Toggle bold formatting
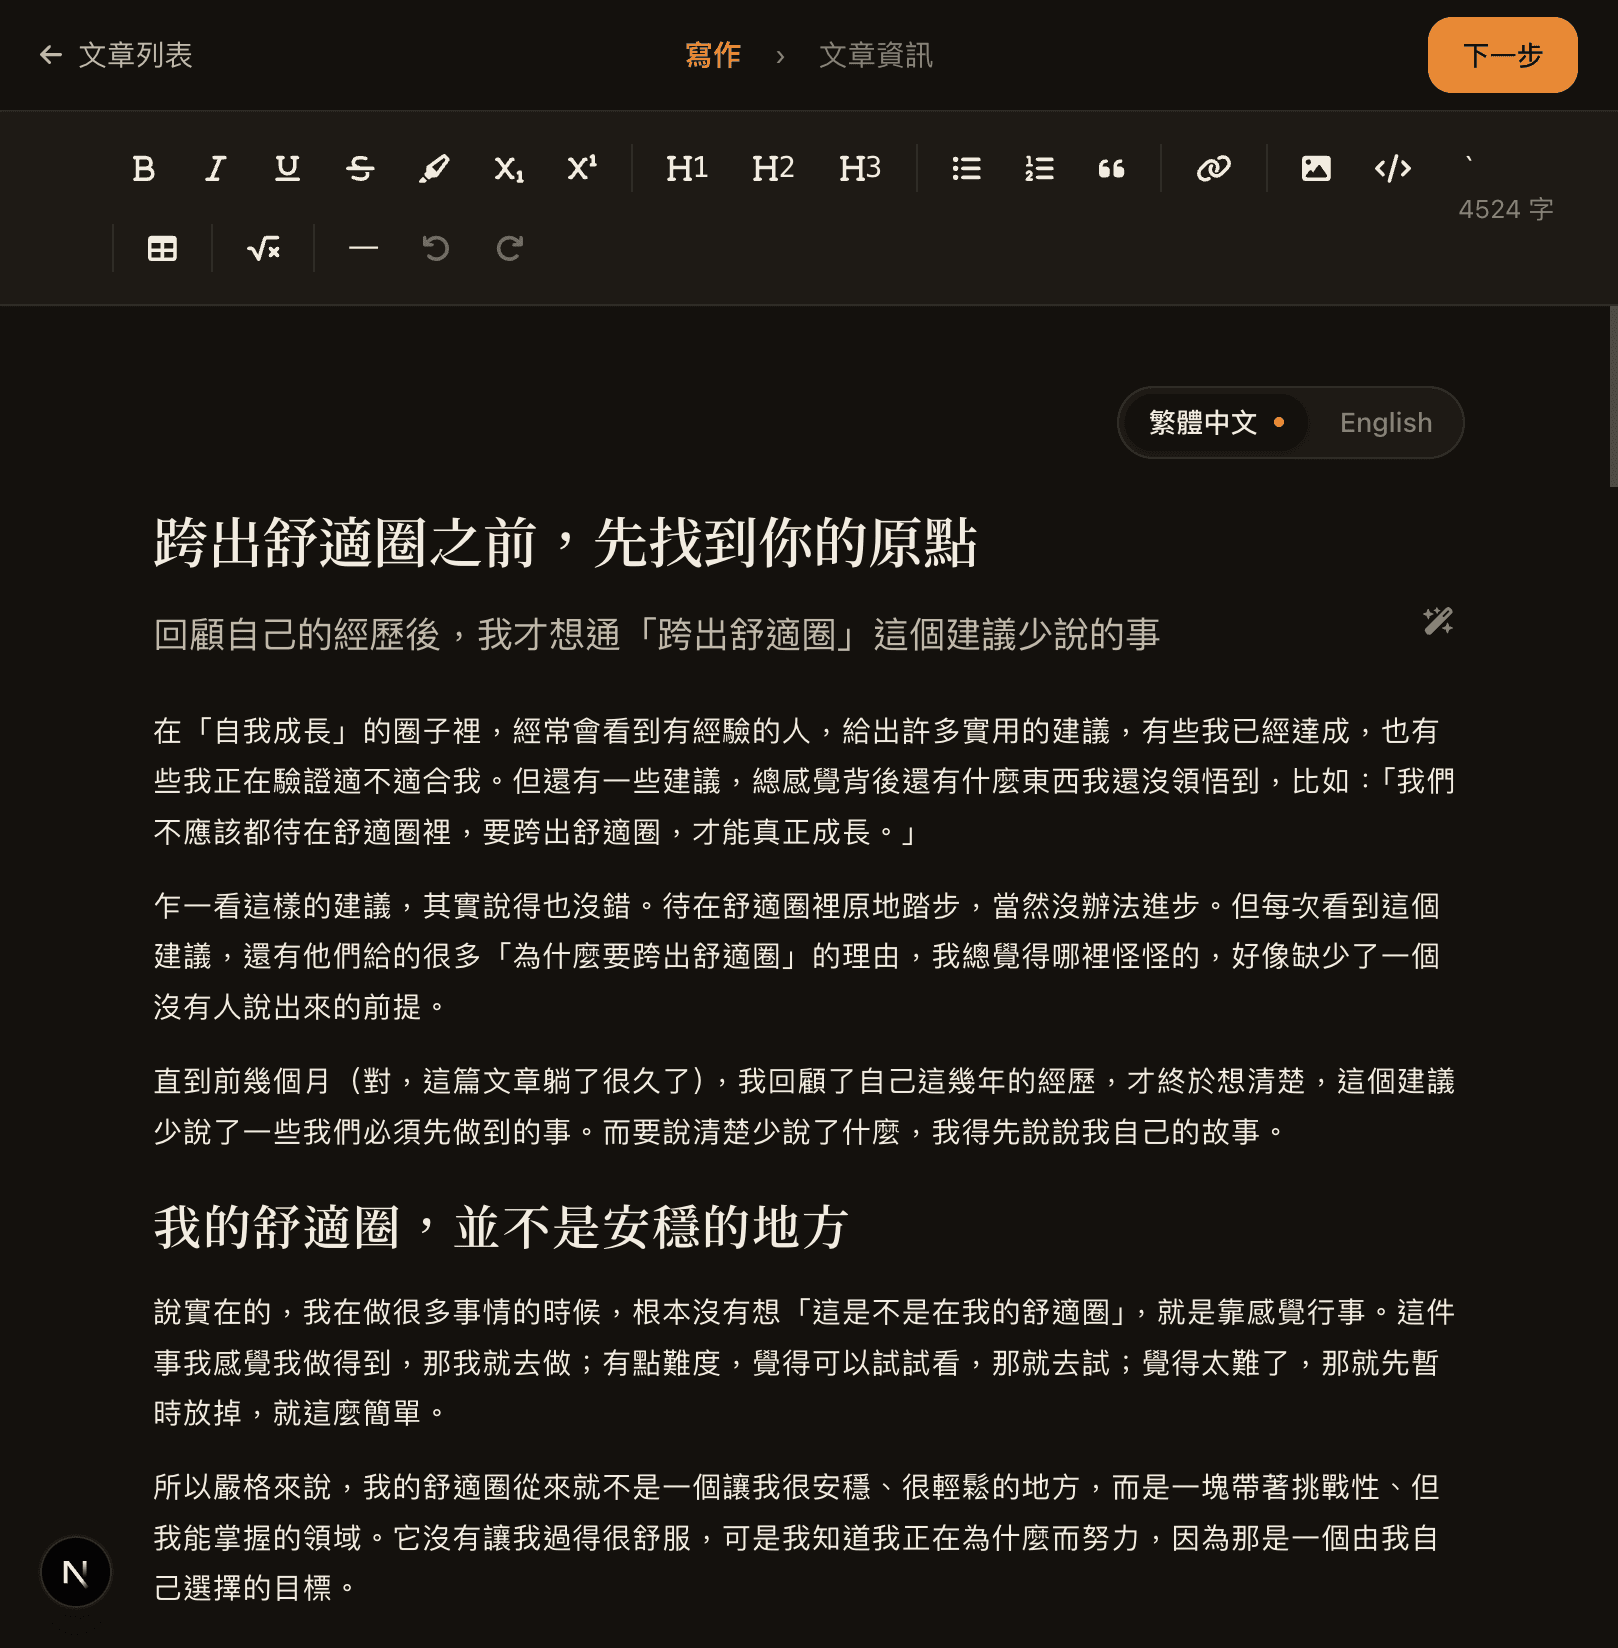Viewport: 1618px width, 1648px height. 143,168
